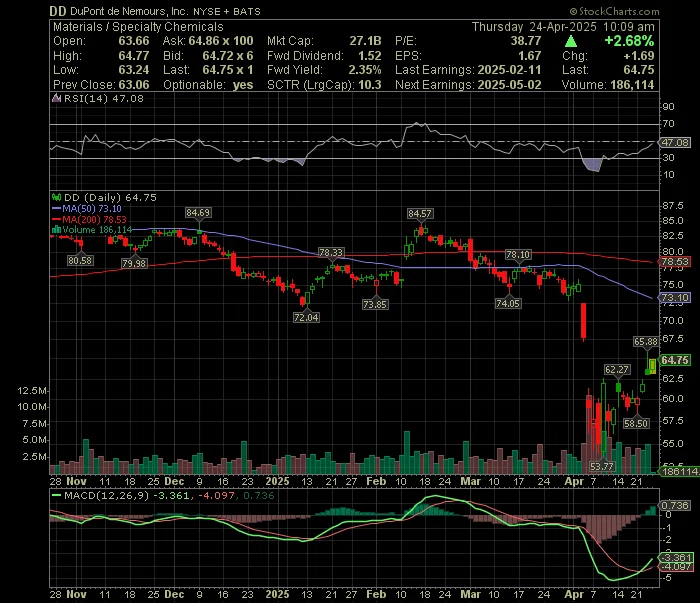Click the 47.08 flag on the RSI axis
Image resolution: width=700 pixels, height=603 pixels.
(675, 142)
